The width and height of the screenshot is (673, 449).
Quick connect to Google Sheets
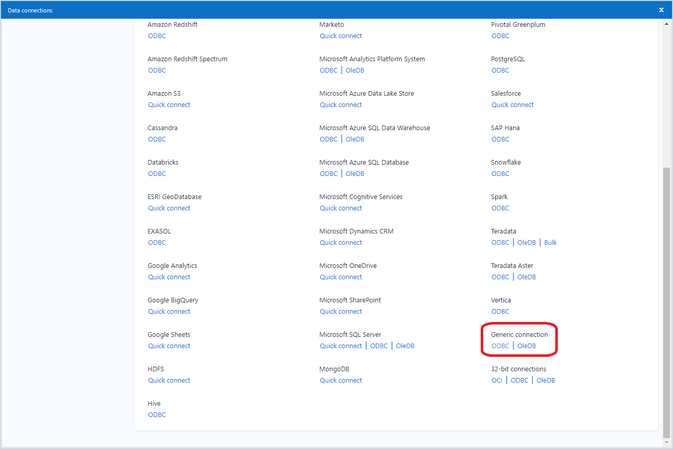pos(169,346)
